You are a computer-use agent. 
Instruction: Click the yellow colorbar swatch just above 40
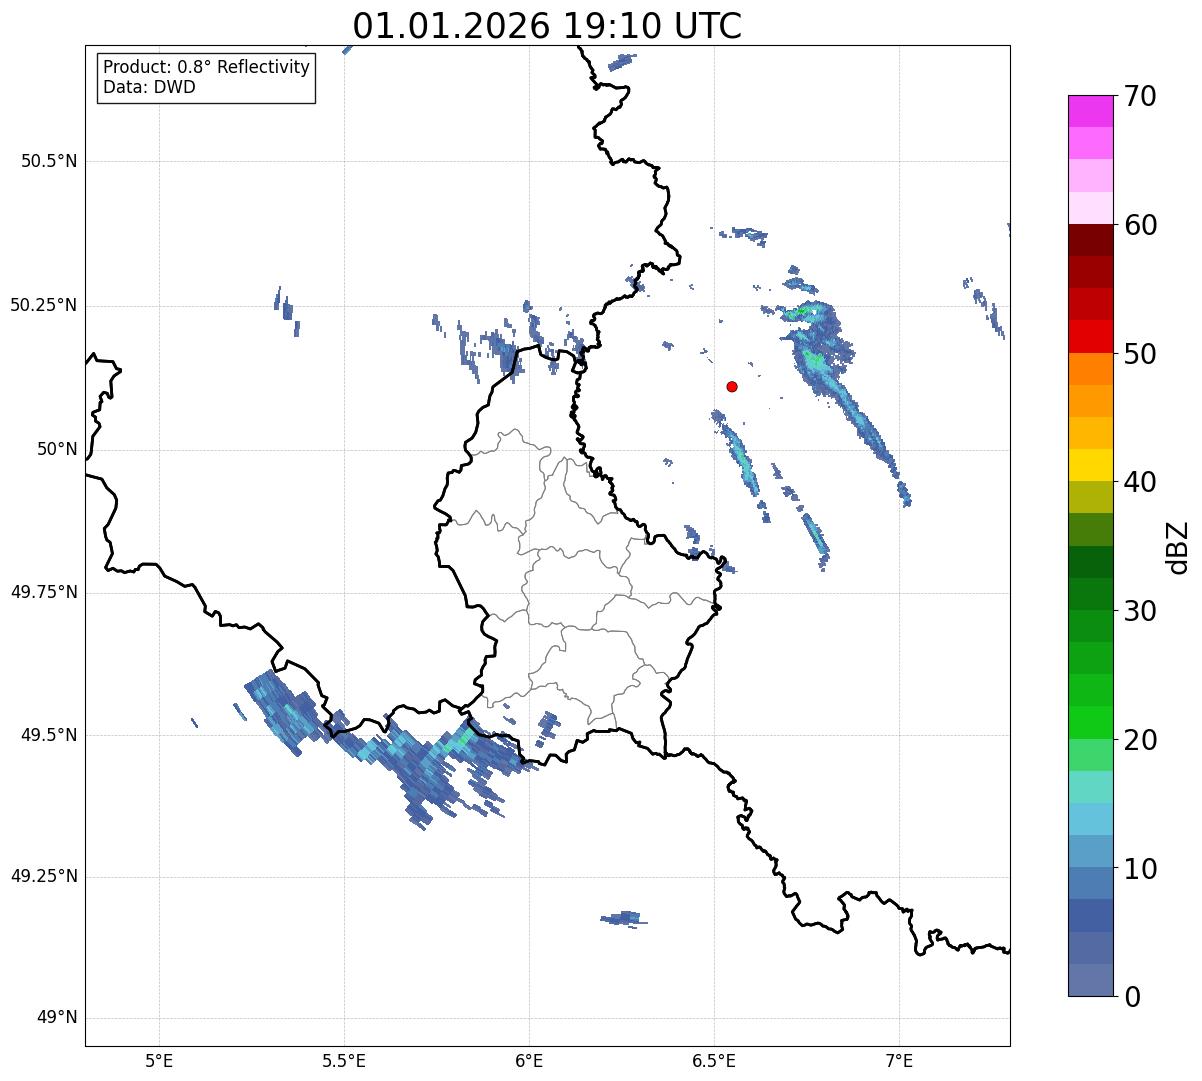point(1090,465)
